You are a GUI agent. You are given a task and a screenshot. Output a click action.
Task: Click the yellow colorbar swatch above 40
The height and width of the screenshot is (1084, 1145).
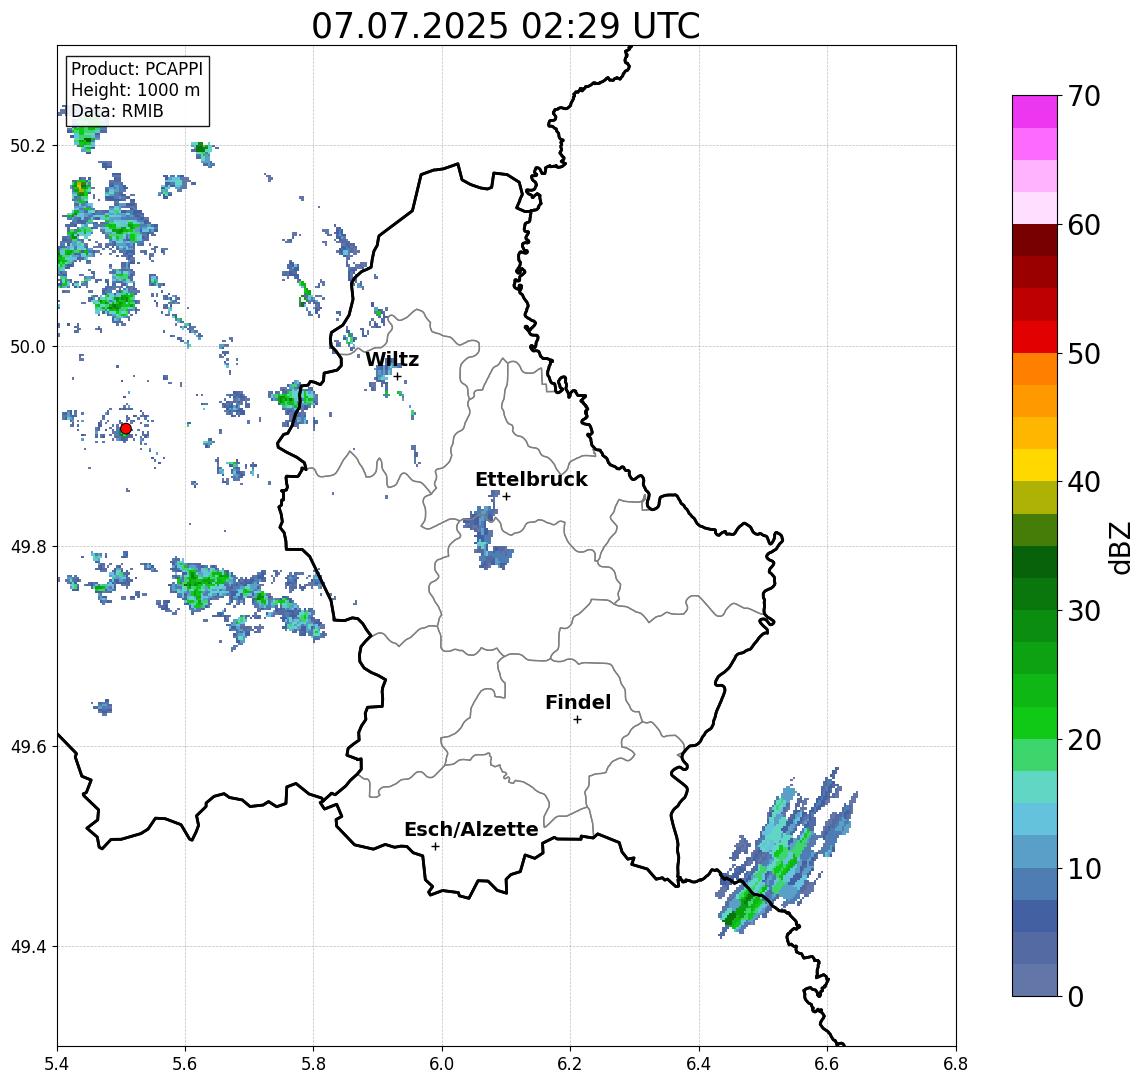tap(1035, 465)
